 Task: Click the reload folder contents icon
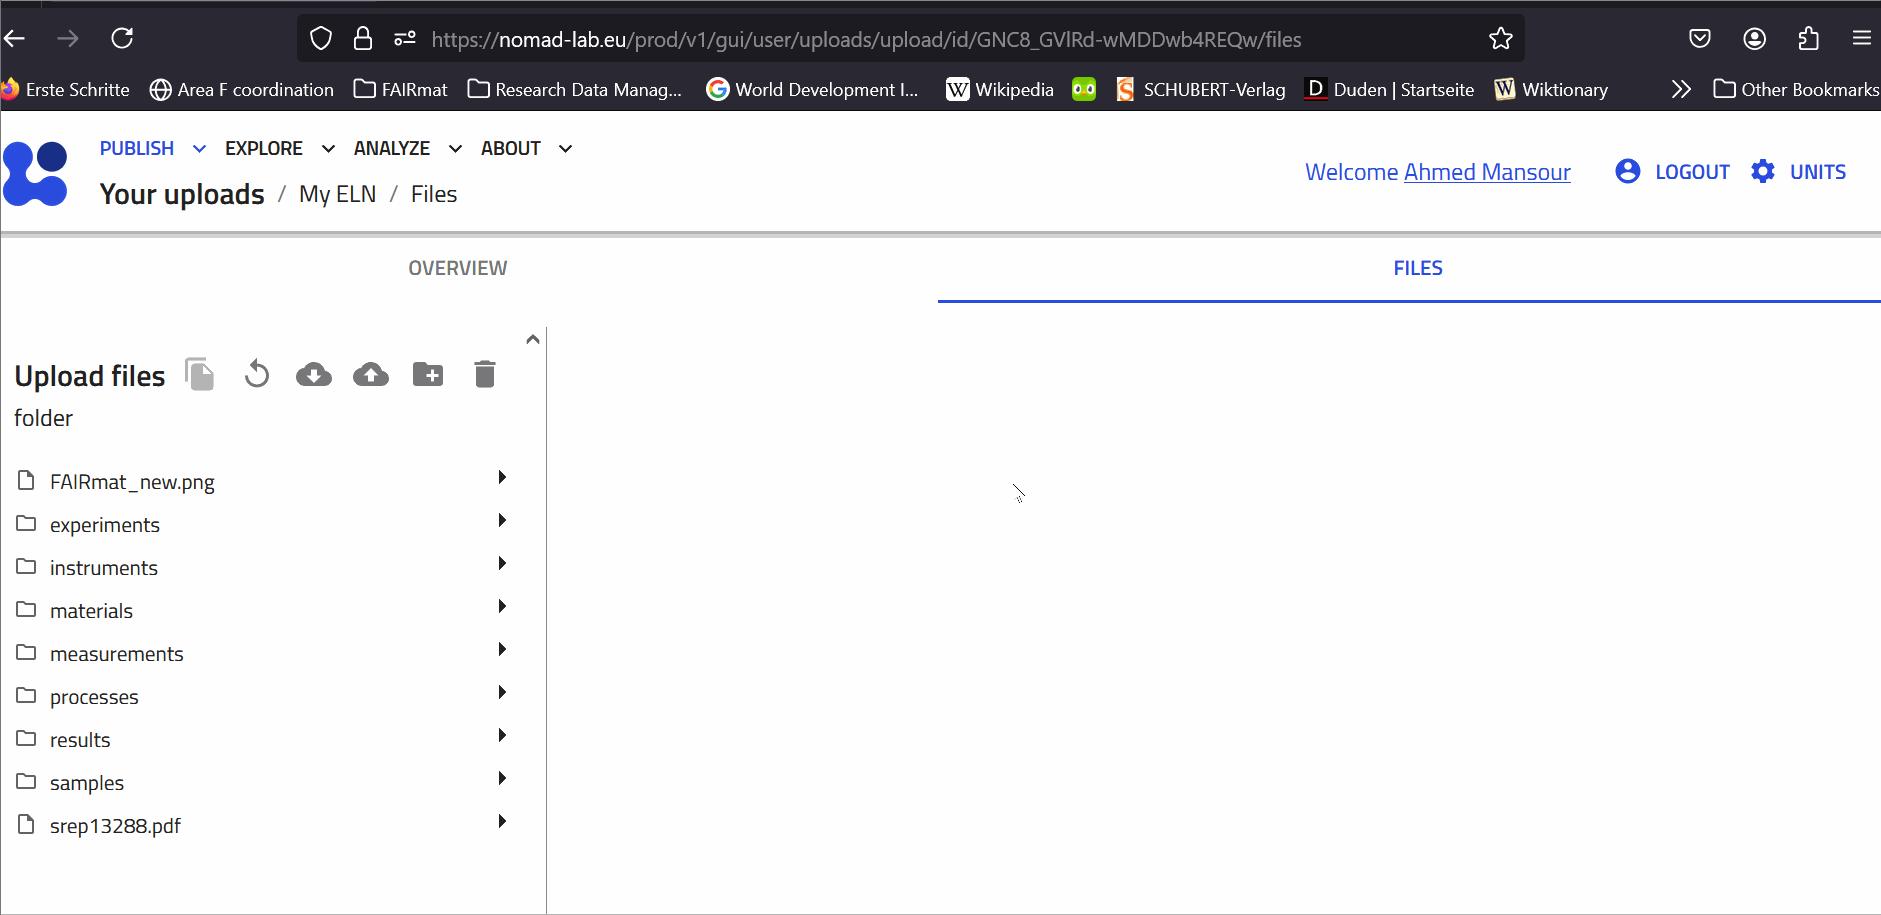(257, 375)
